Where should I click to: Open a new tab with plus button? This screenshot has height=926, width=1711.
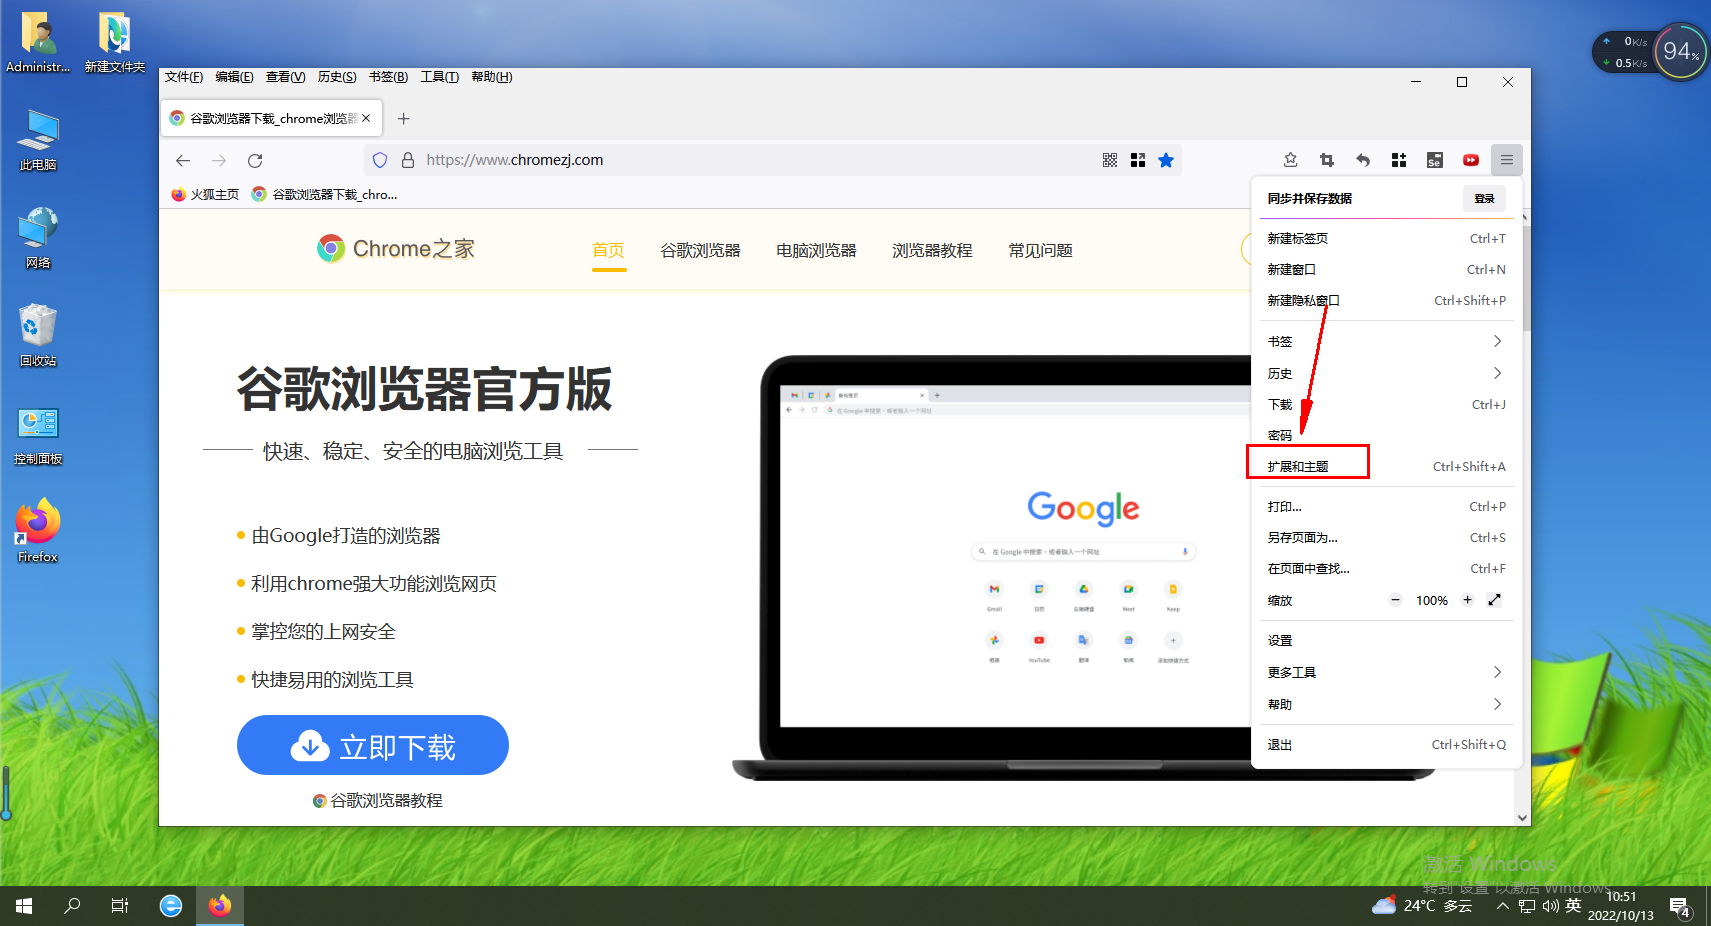click(404, 118)
